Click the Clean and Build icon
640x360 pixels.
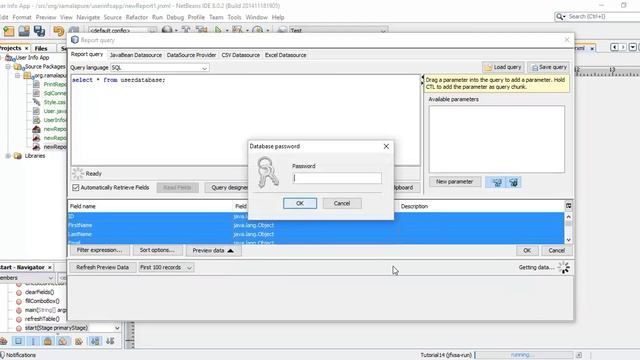click(x=201, y=30)
